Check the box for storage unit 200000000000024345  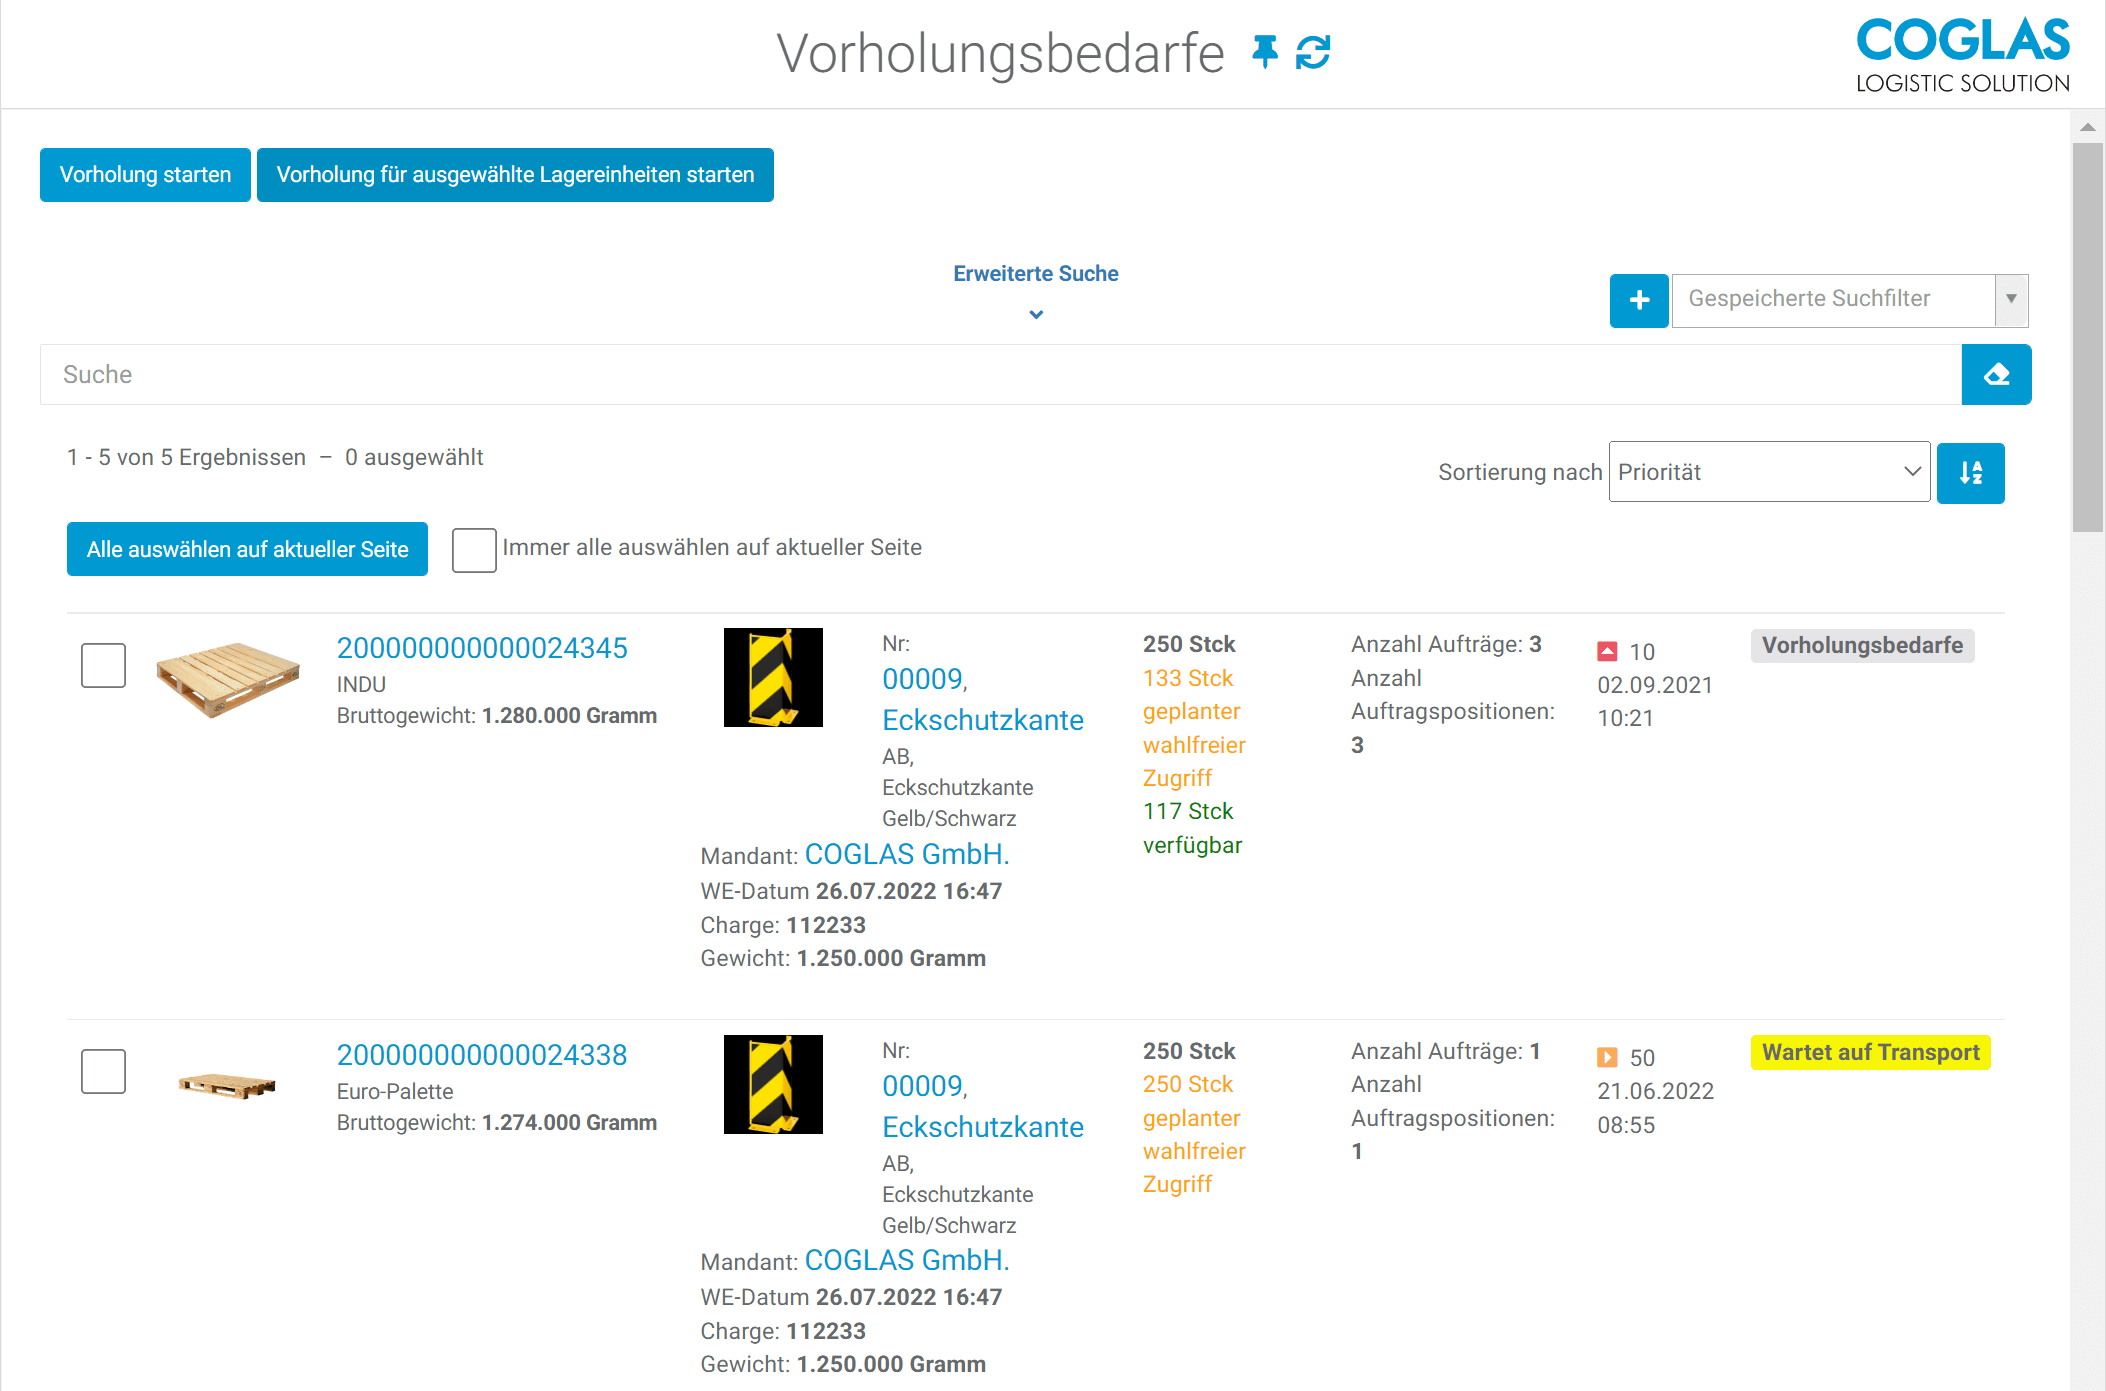[x=103, y=665]
